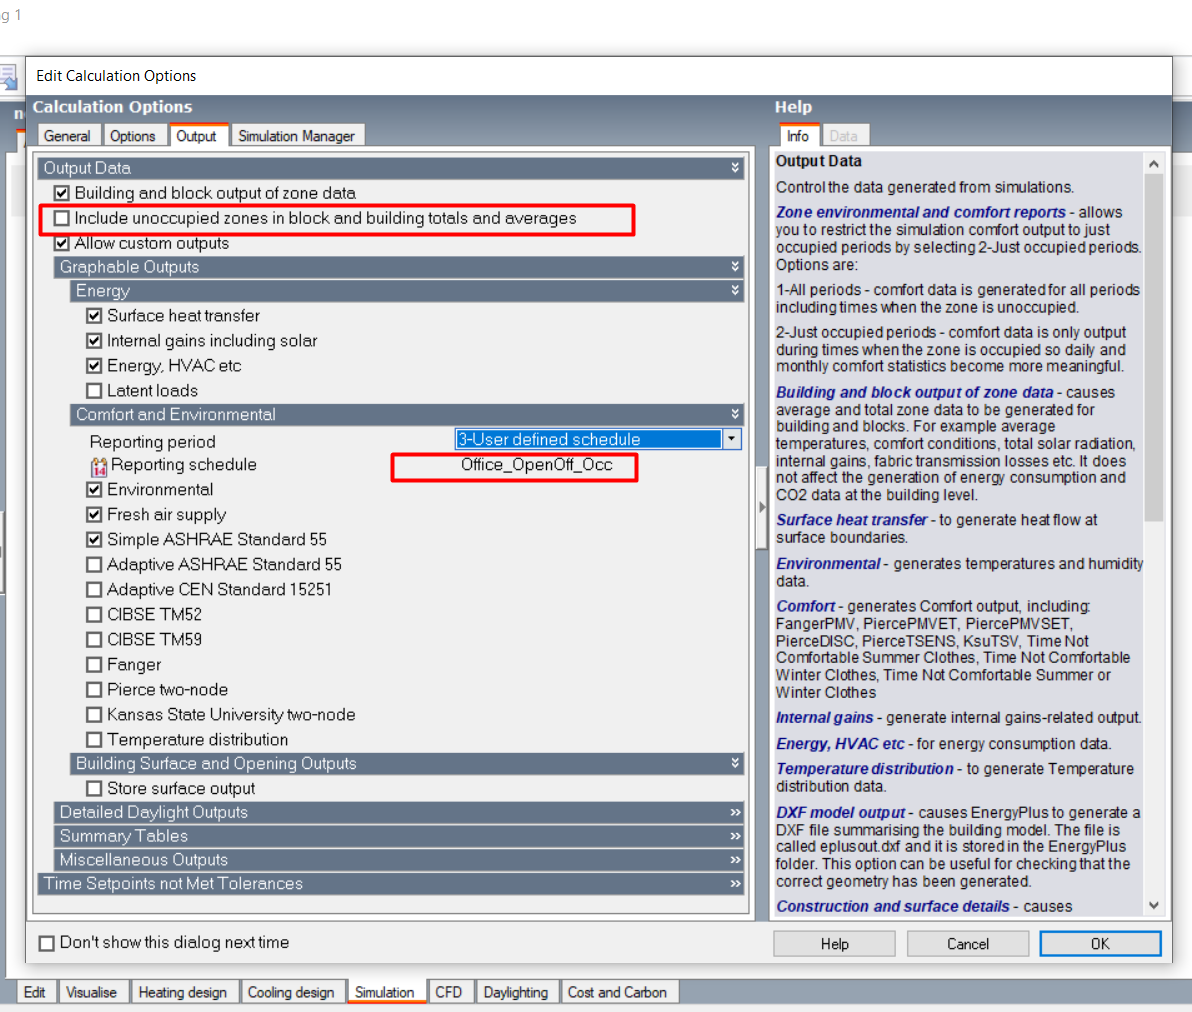This screenshot has width=1192, height=1012.
Task: Turn on Temperature distribution output
Action: [94, 740]
